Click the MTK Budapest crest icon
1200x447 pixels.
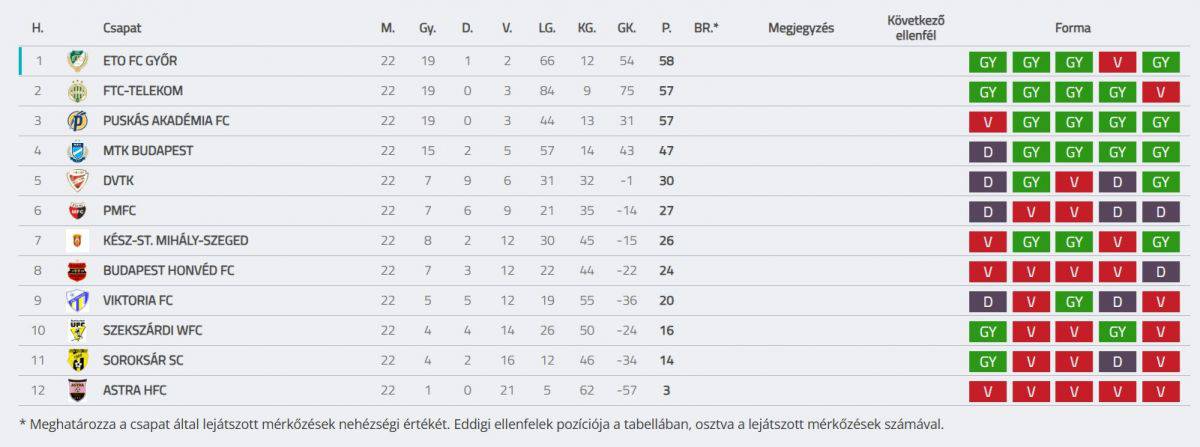pos(77,151)
